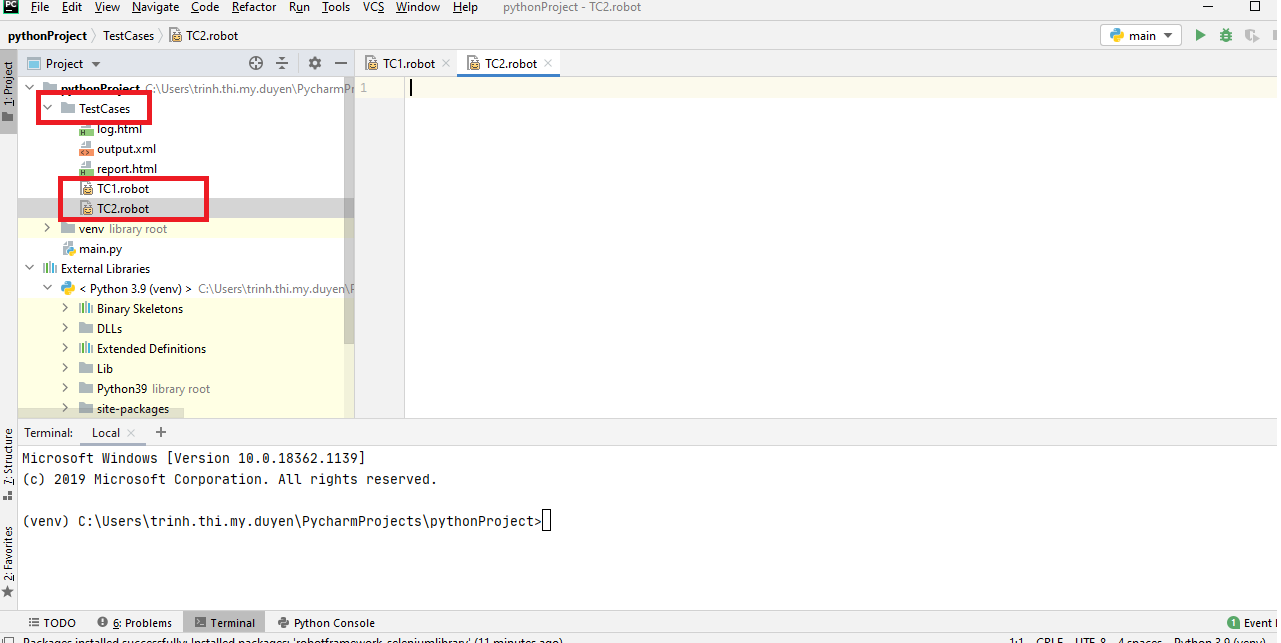This screenshot has width=1281, height=643.
Task: Select TC2.robot in the project tree
Action: tap(123, 208)
